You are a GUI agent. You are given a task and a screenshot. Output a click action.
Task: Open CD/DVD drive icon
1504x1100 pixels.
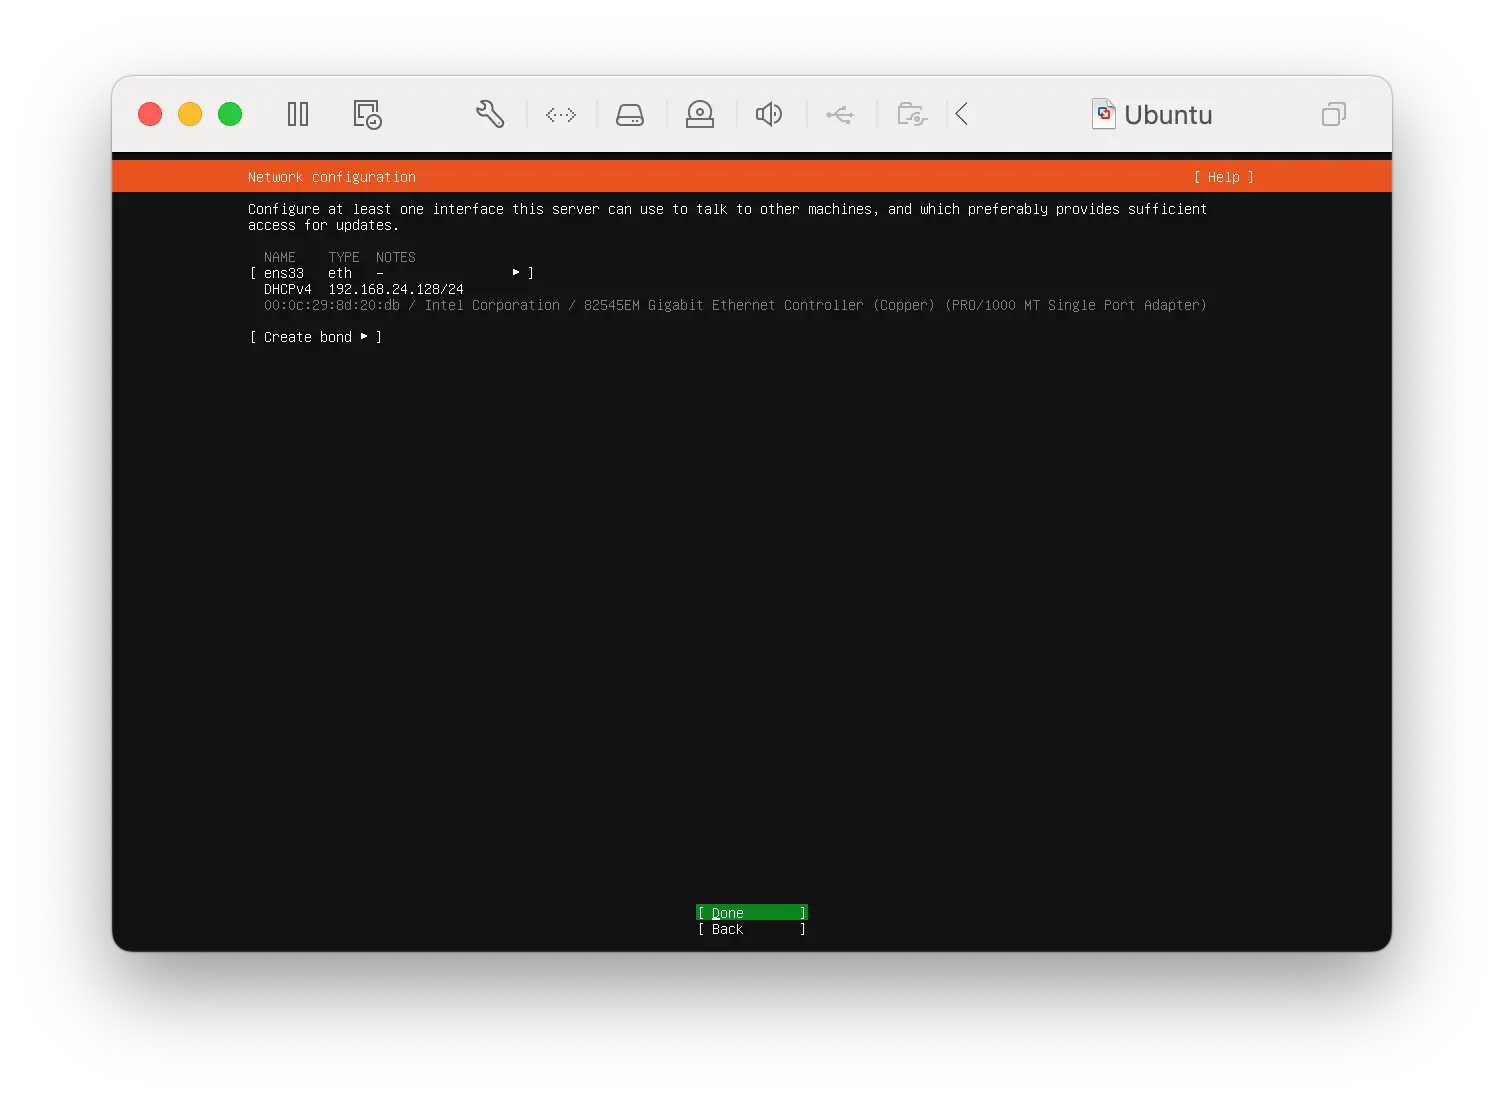[700, 114]
